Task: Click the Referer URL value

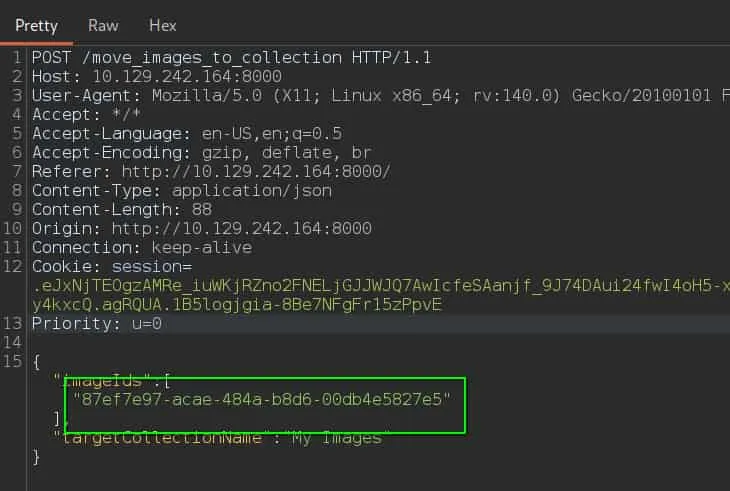Action: (x=256, y=172)
